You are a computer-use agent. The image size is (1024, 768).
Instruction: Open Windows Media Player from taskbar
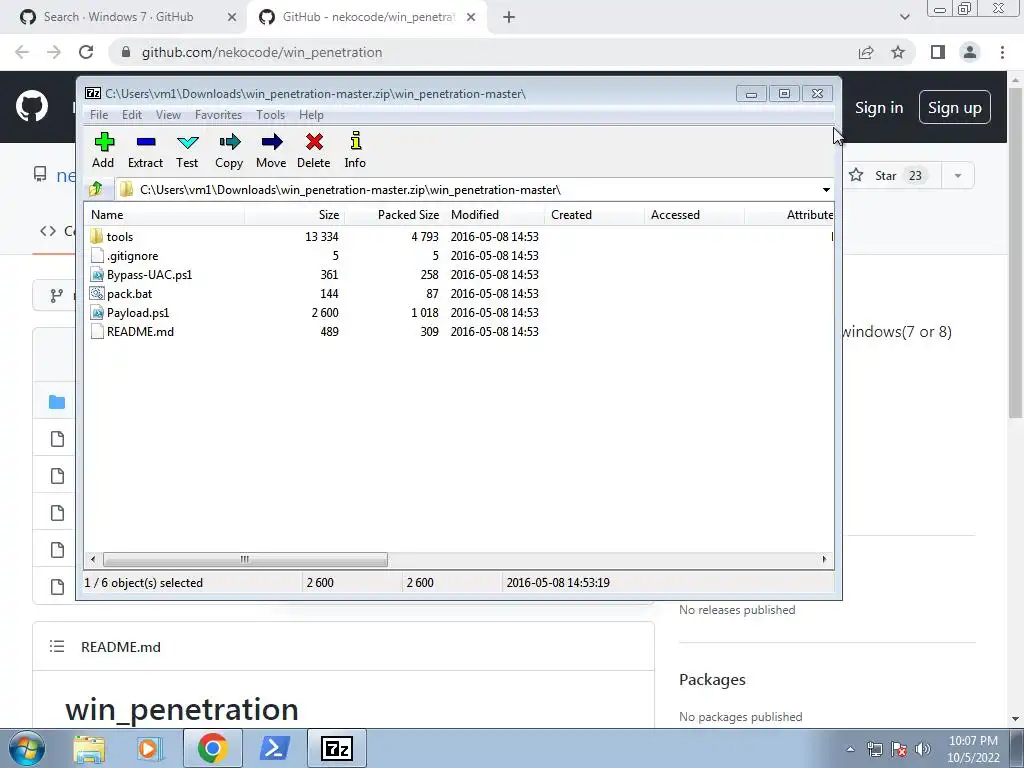[x=150, y=748]
